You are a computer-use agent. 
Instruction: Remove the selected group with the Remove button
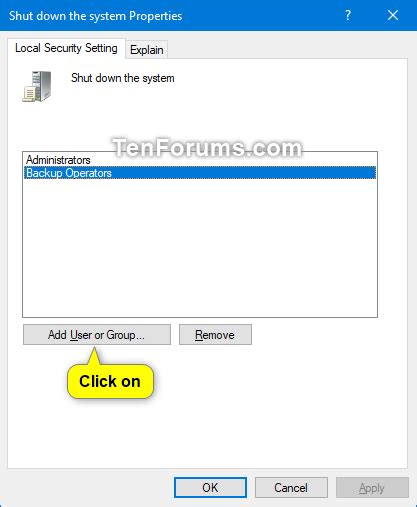215,335
